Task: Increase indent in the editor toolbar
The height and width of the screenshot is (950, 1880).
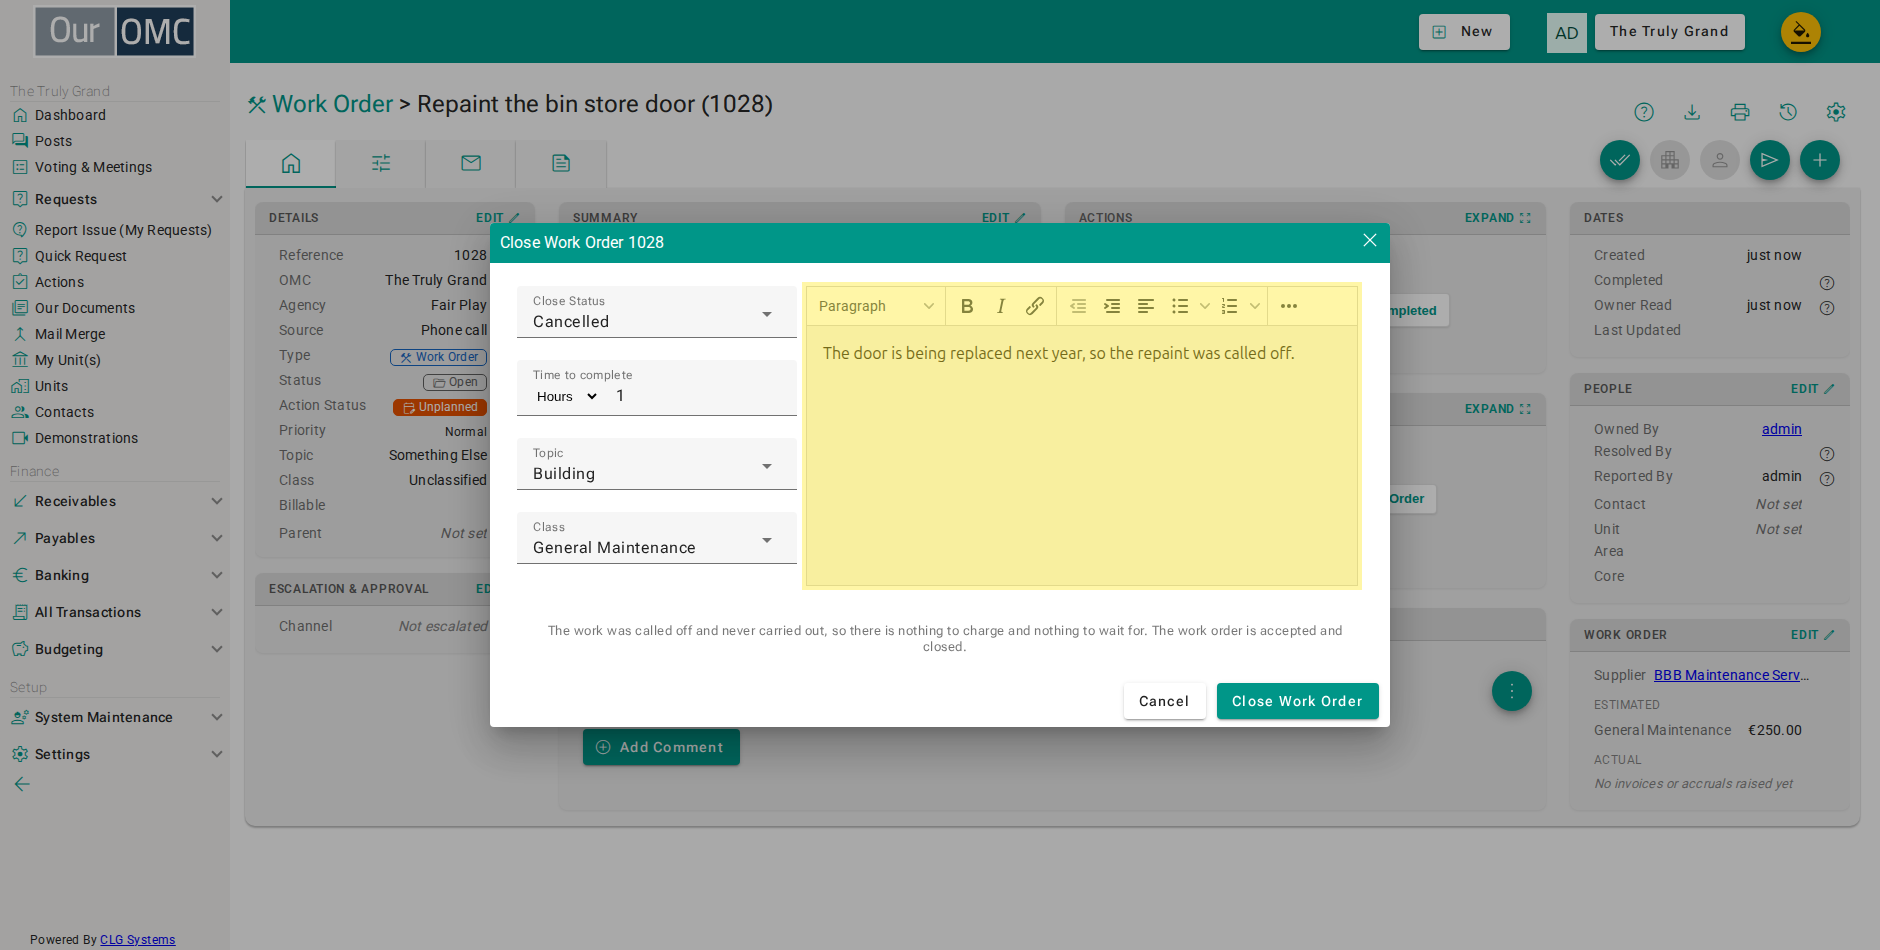Action: pyautogui.click(x=1112, y=306)
